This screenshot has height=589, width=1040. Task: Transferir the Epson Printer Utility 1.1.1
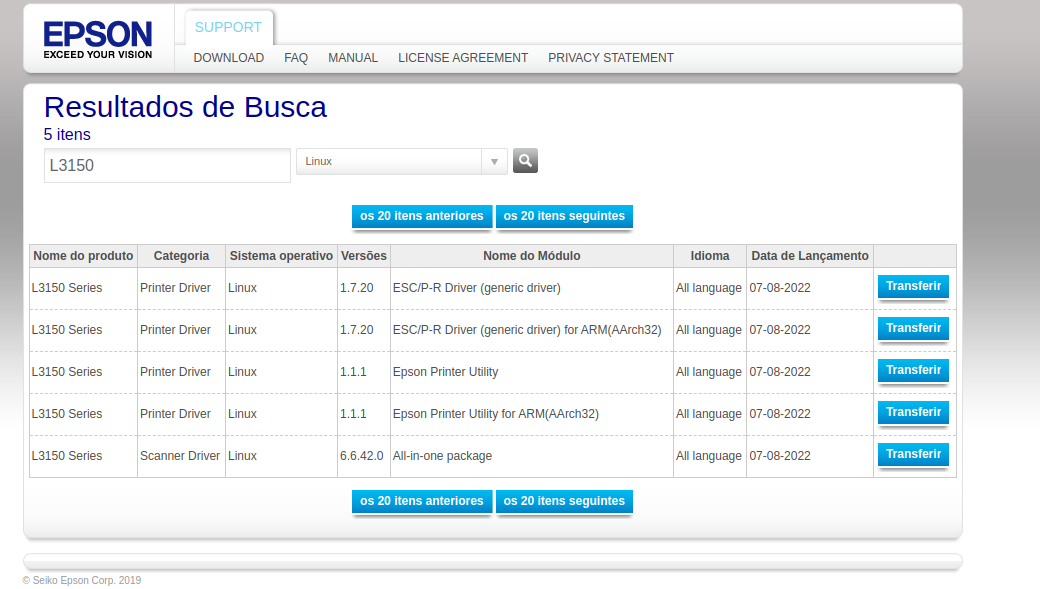(x=913, y=370)
